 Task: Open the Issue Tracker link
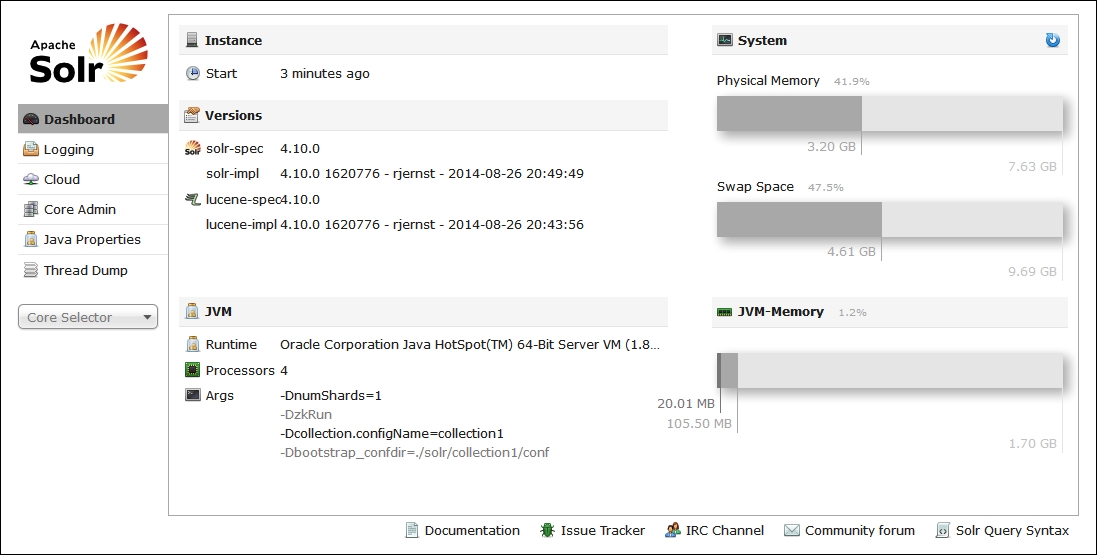coord(602,531)
